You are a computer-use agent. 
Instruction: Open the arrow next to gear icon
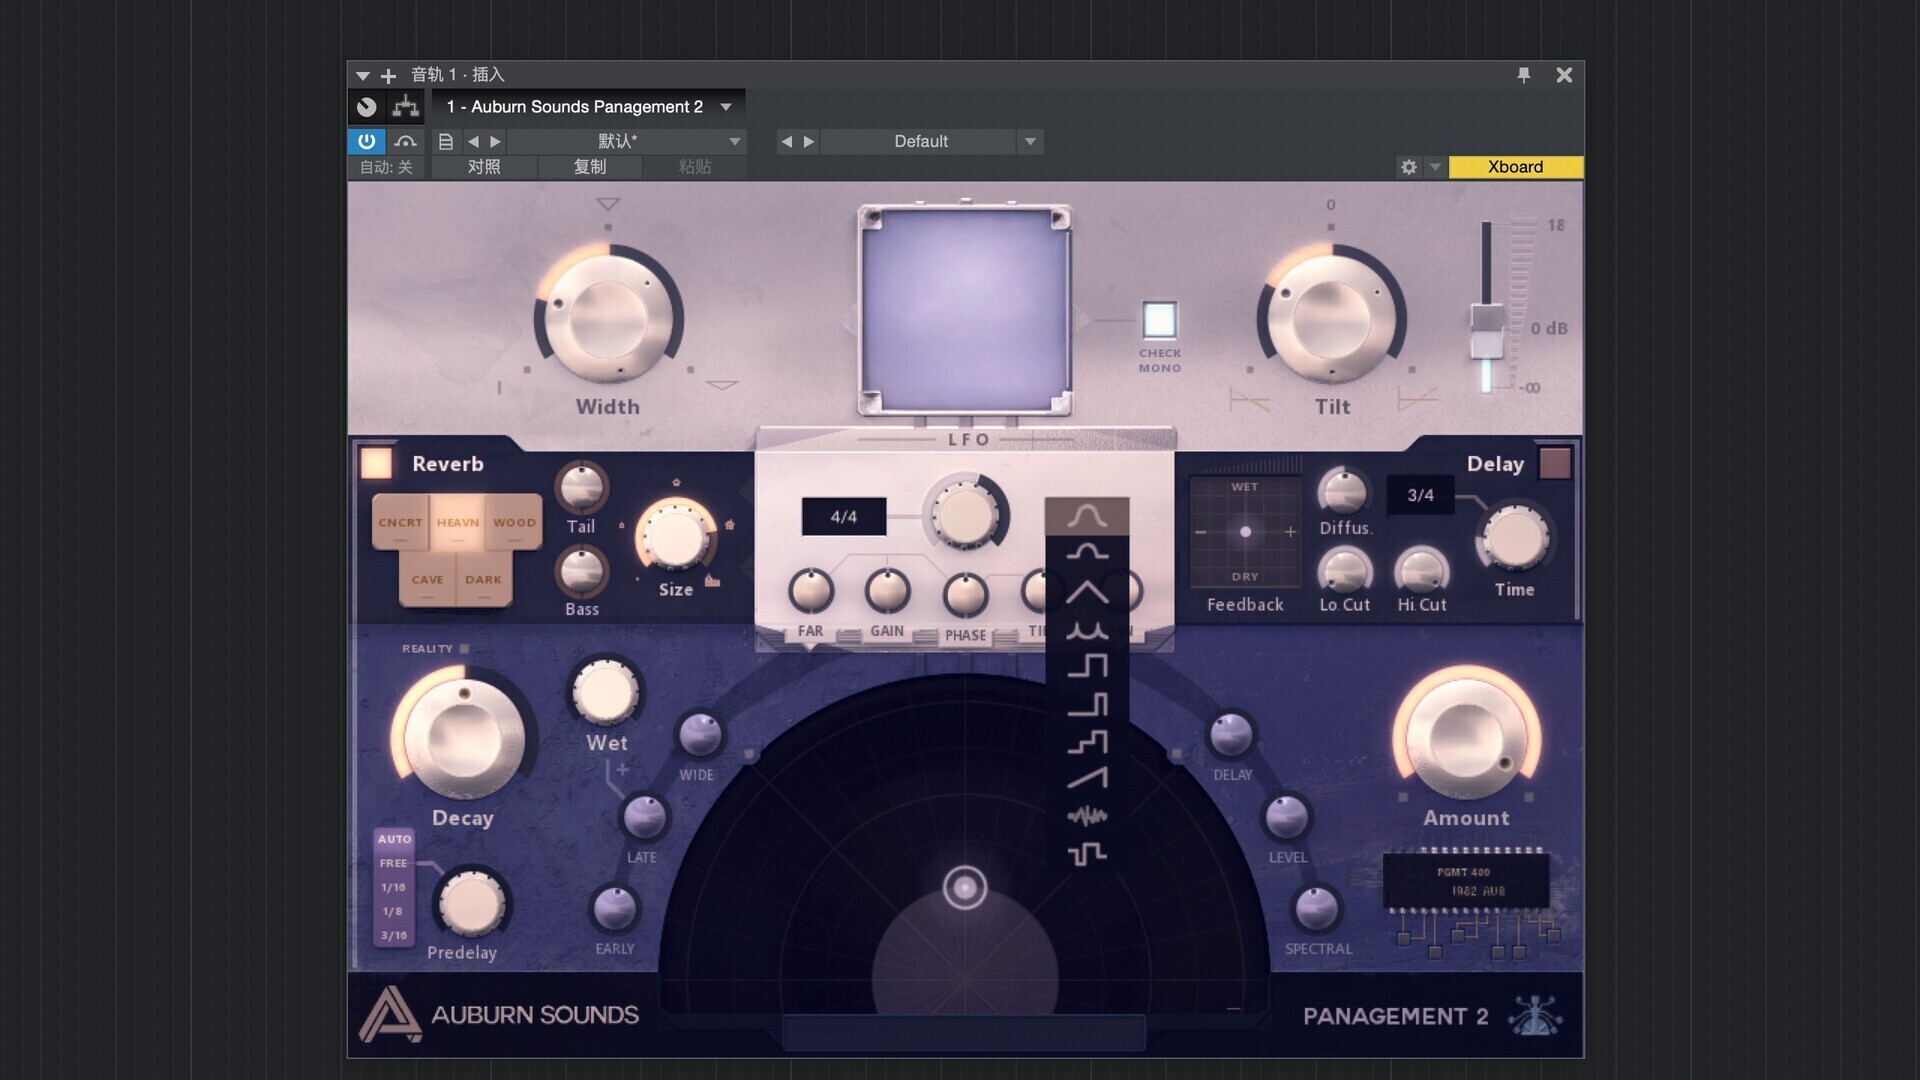[x=1435, y=167]
